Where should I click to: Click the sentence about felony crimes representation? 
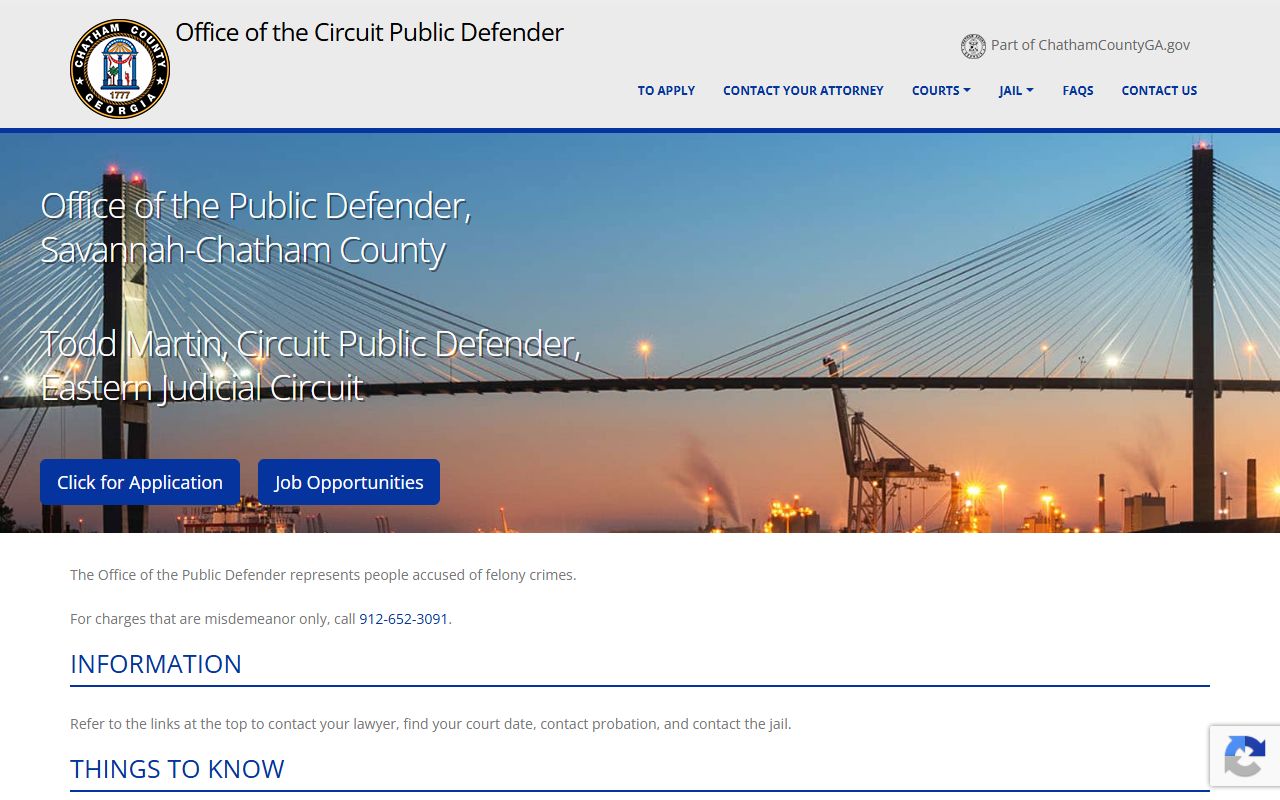coord(323,575)
